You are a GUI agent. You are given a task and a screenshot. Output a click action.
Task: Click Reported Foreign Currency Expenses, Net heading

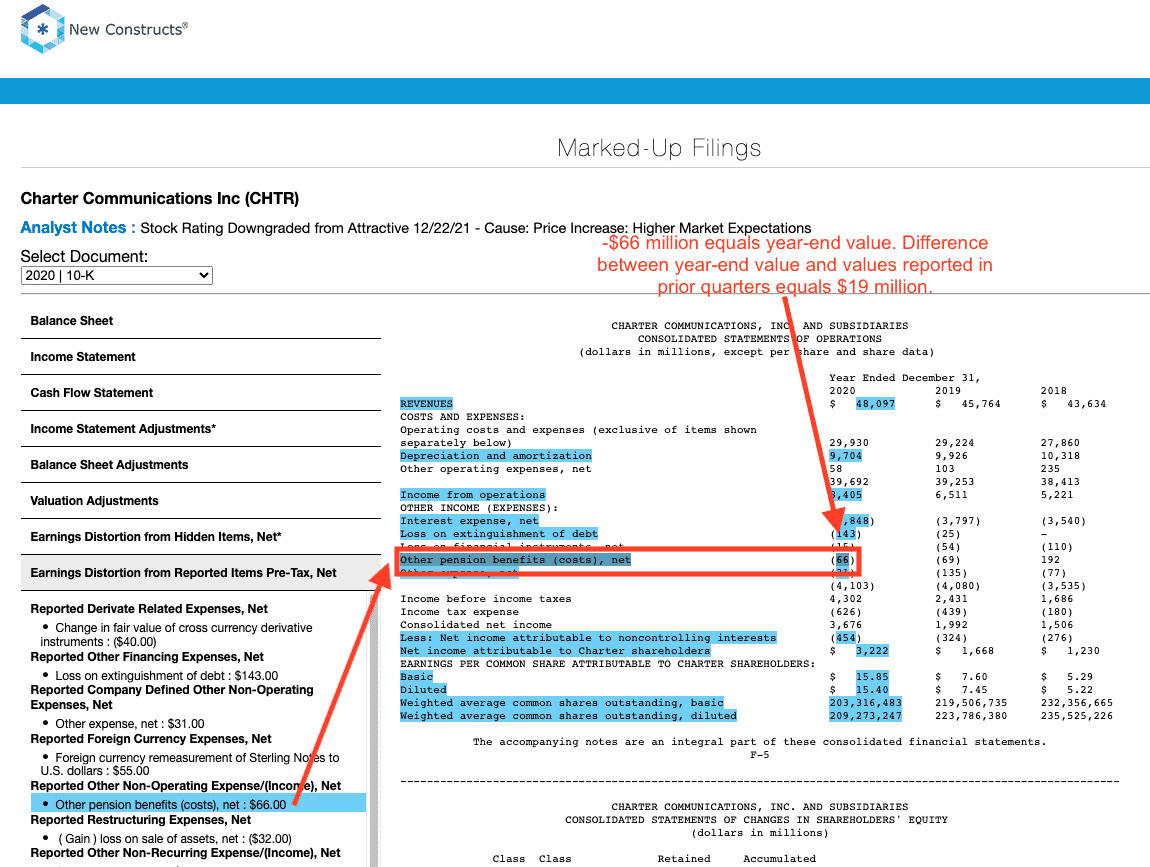[x=150, y=739]
